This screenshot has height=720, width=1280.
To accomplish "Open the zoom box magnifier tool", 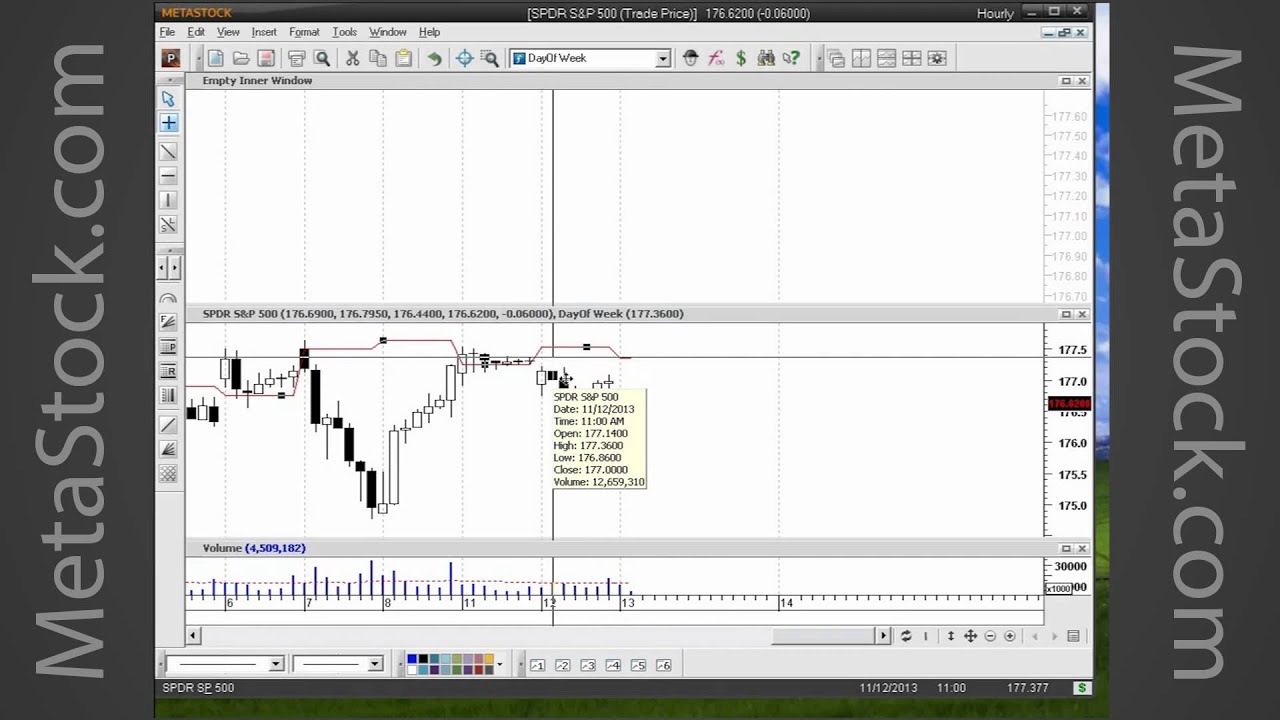I will click(x=490, y=58).
